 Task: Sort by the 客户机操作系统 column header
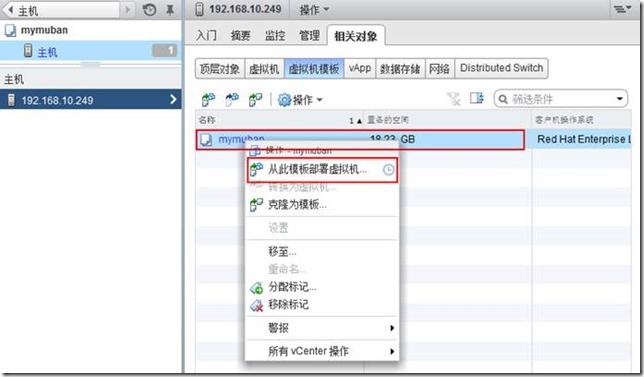pyautogui.click(x=582, y=120)
